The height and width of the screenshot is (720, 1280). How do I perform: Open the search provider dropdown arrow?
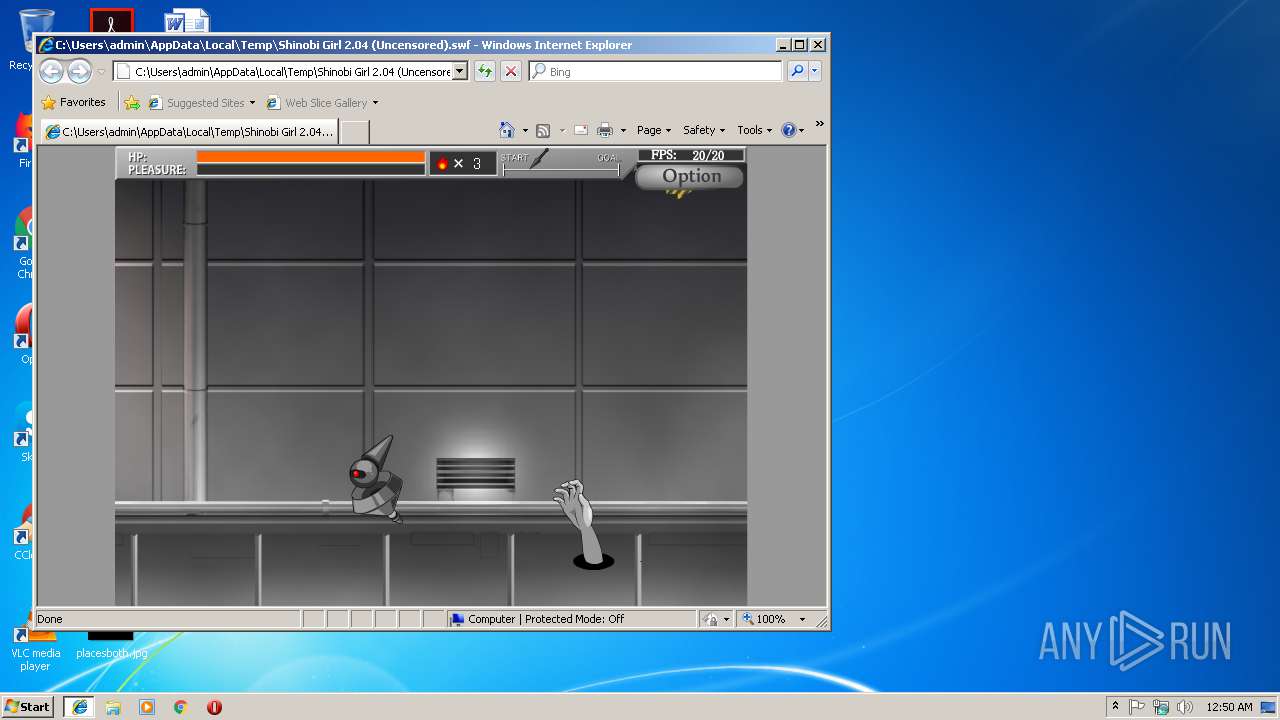tap(815, 71)
